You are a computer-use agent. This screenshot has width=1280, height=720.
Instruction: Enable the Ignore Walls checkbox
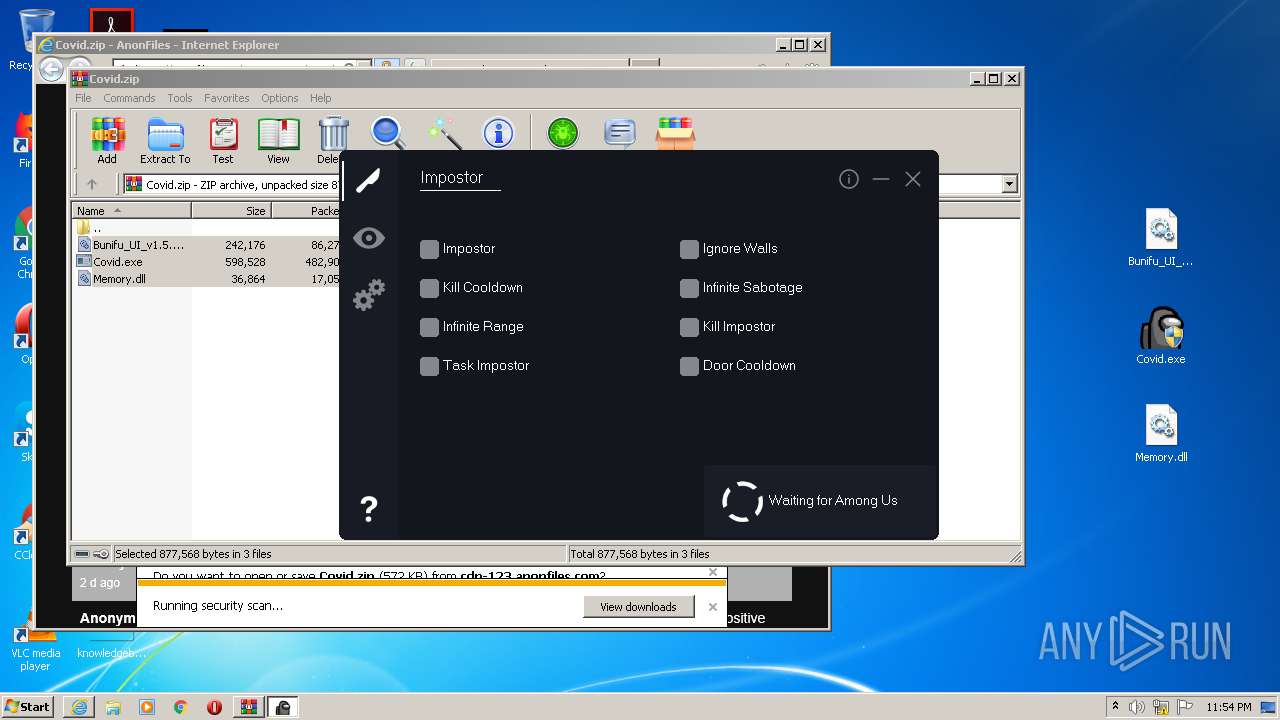689,249
